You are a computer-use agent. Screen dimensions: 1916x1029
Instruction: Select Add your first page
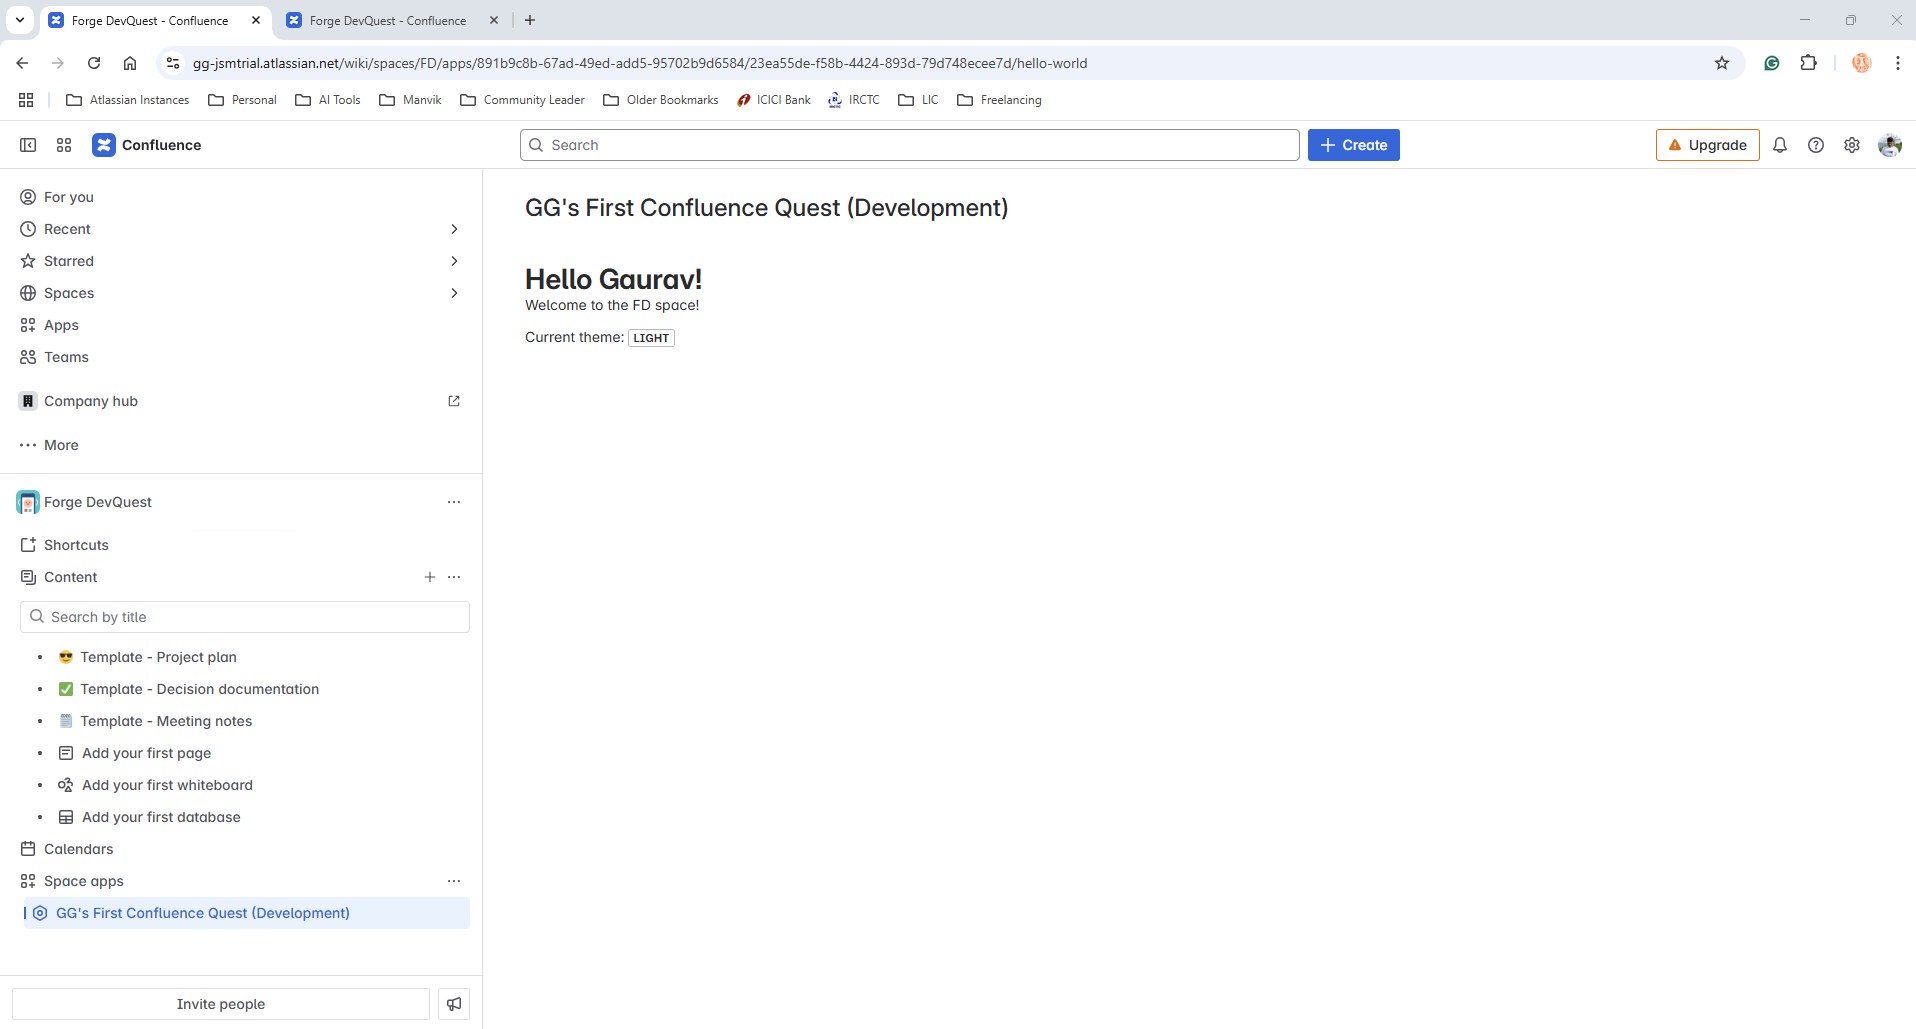point(146,753)
